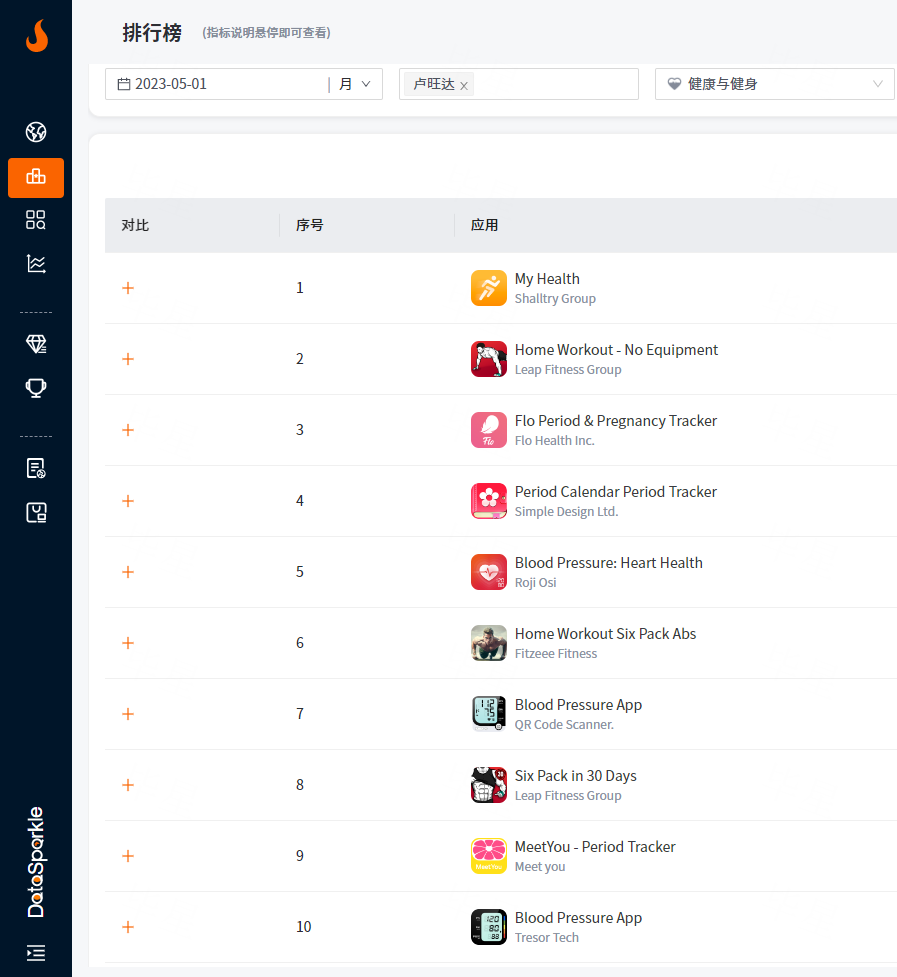Open the globe icon in sidebar
Viewport: 897px width, 977px height.
[36, 132]
